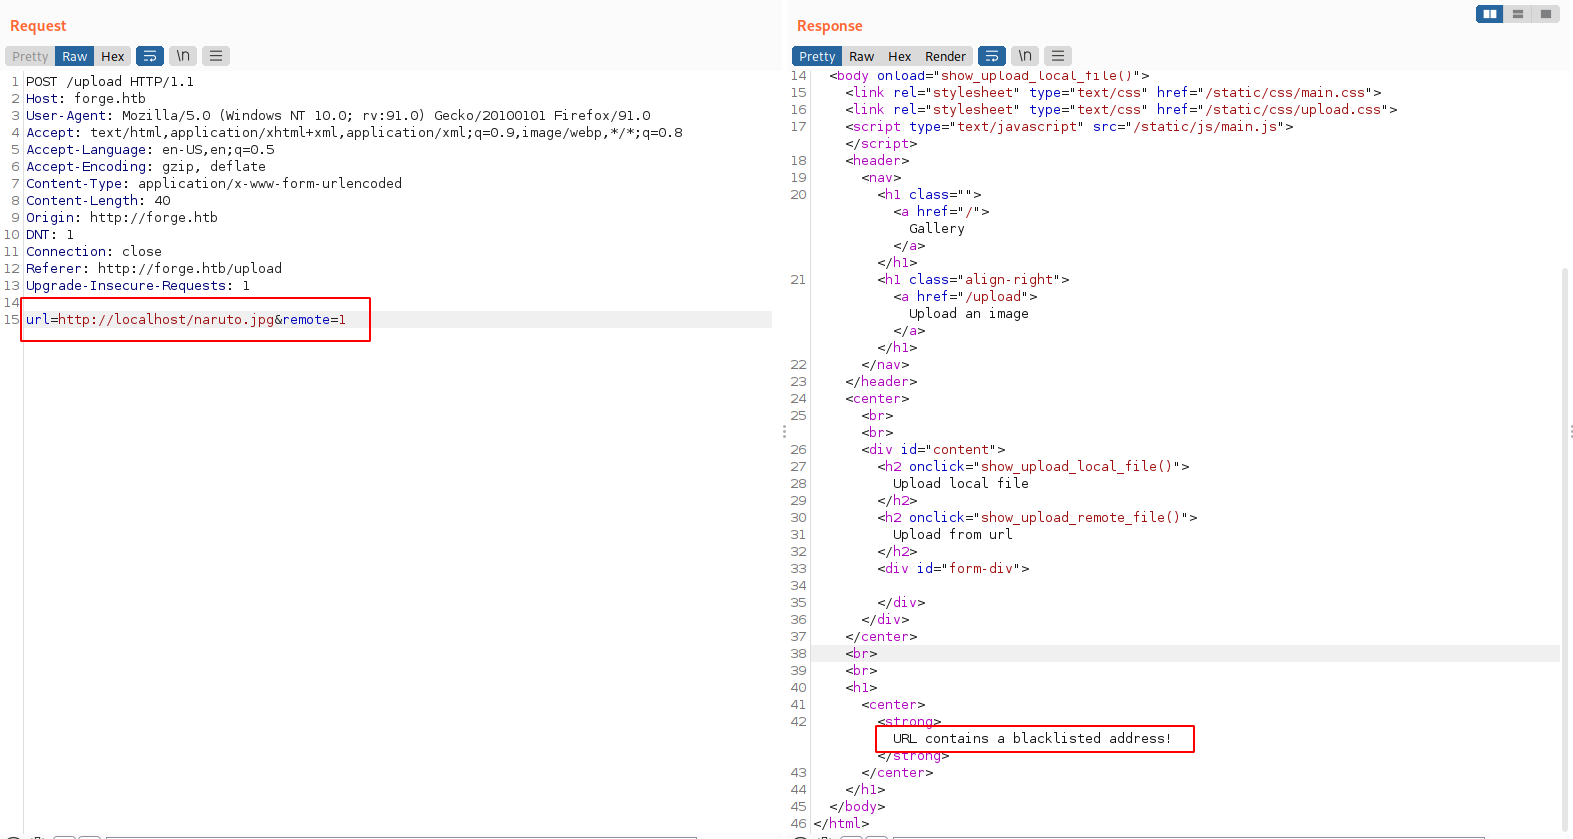Click the main.js script tag line in response
This screenshot has height=839, width=1573.
click(x=1069, y=127)
